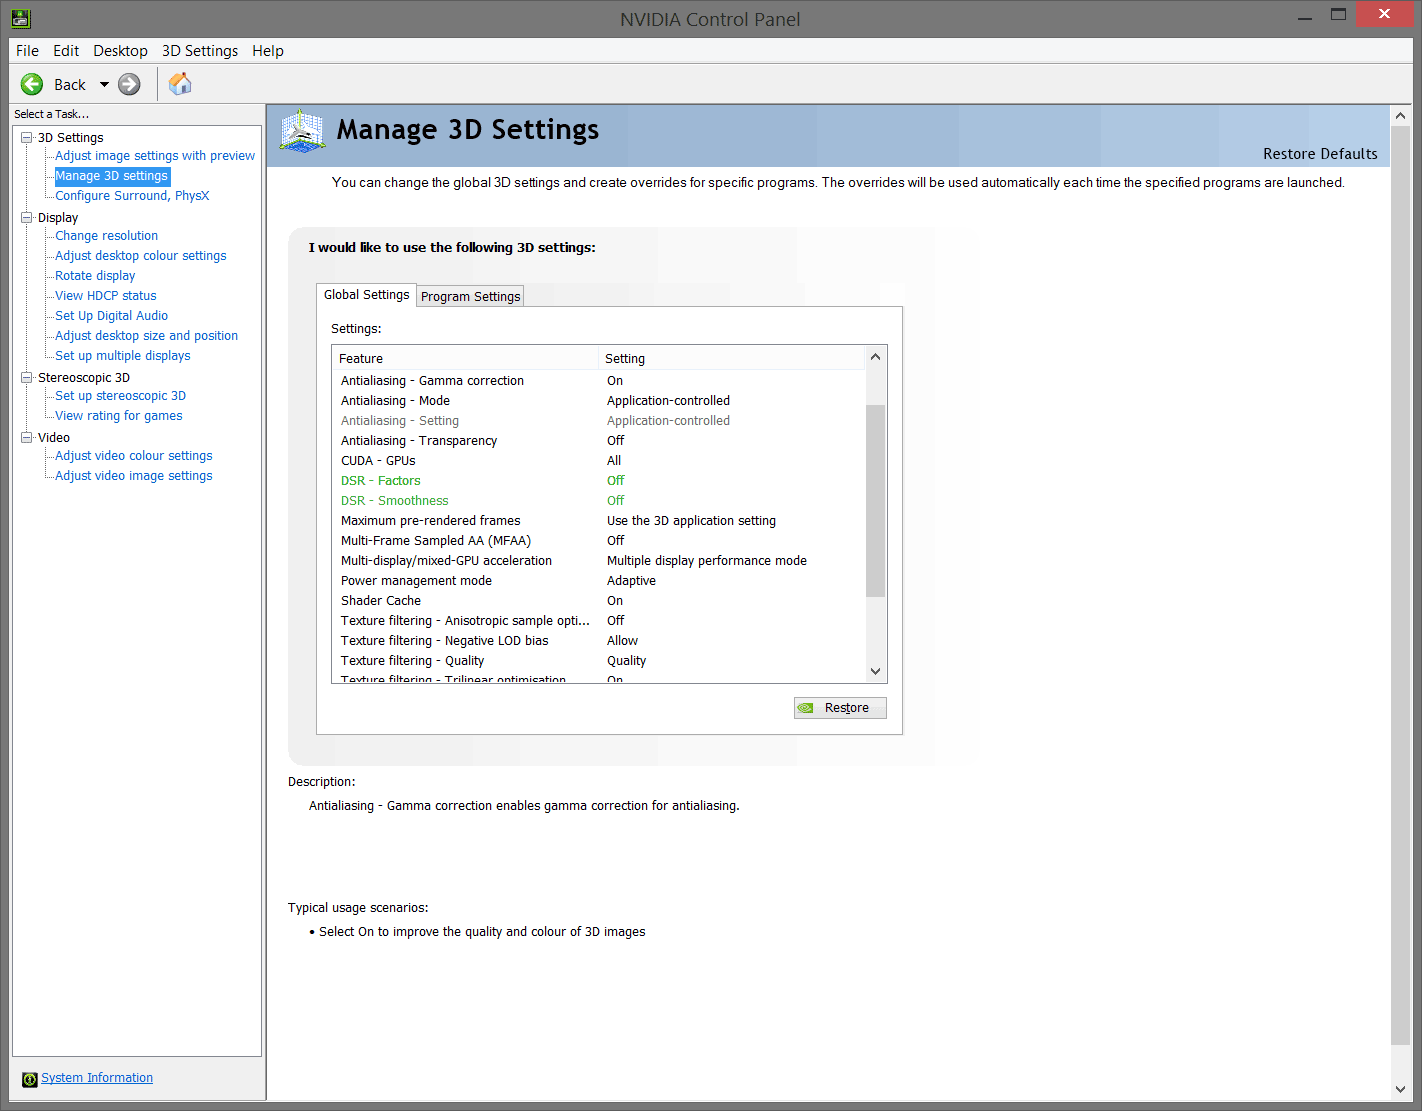Select Antialiasing - Mode row
The height and width of the screenshot is (1111, 1422).
tap(598, 401)
